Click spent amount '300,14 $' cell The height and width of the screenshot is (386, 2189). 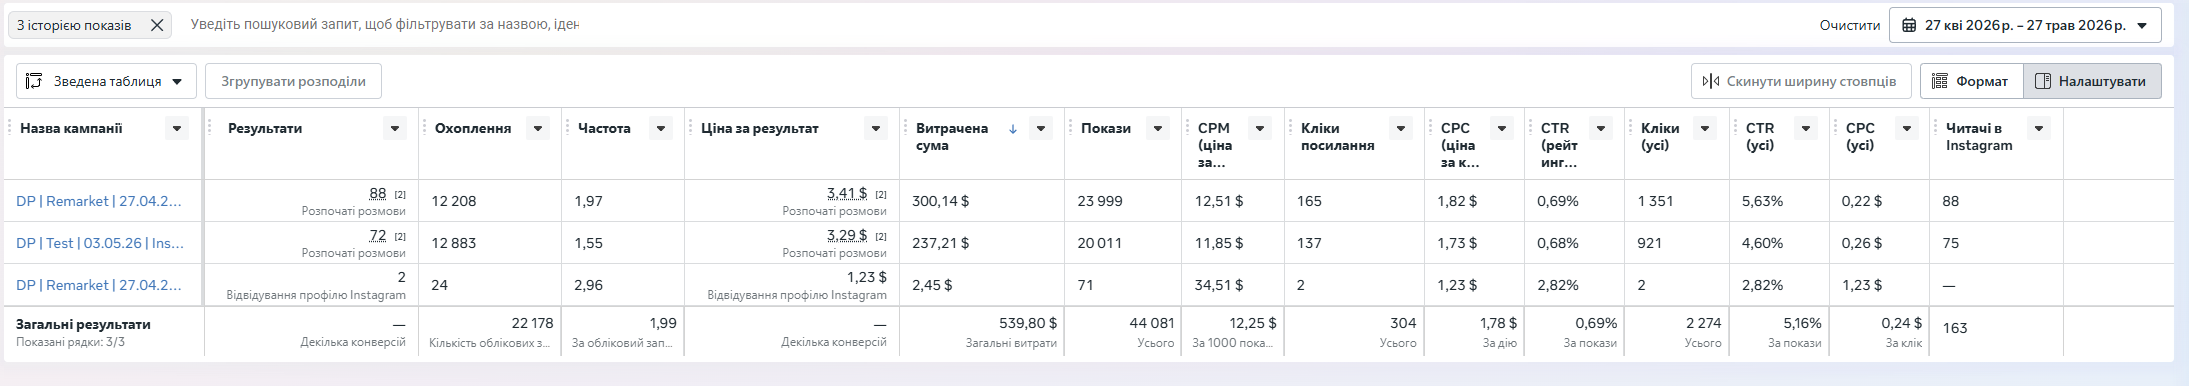(940, 201)
